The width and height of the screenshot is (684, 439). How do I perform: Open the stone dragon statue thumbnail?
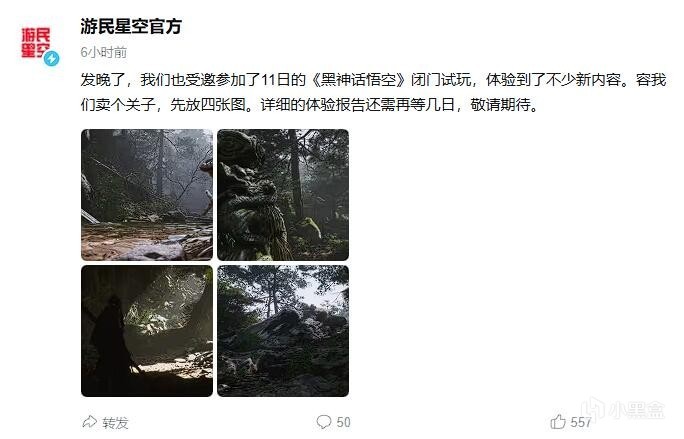[283, 195]
